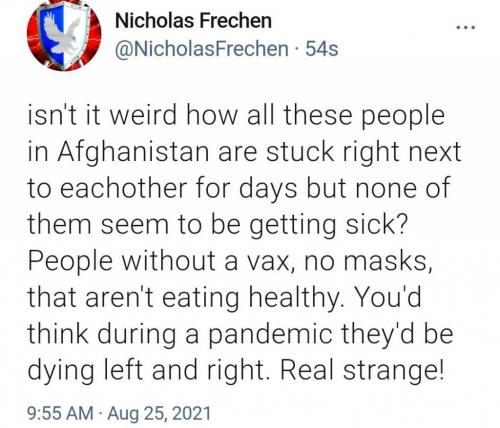Click the word vax in tweet text
This screenshot has width=500, height=428.
point(270,262)
